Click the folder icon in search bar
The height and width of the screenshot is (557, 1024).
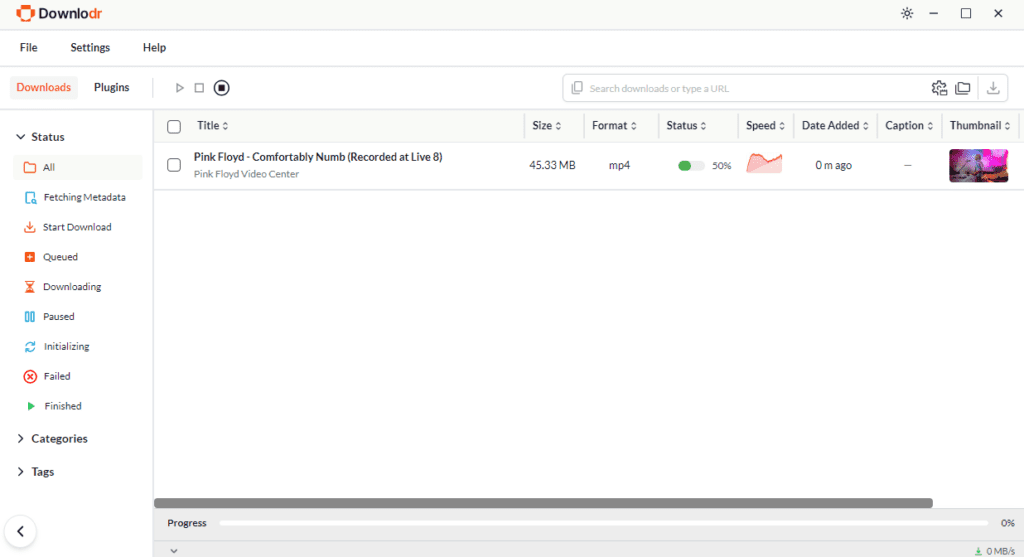coord(963,88)
